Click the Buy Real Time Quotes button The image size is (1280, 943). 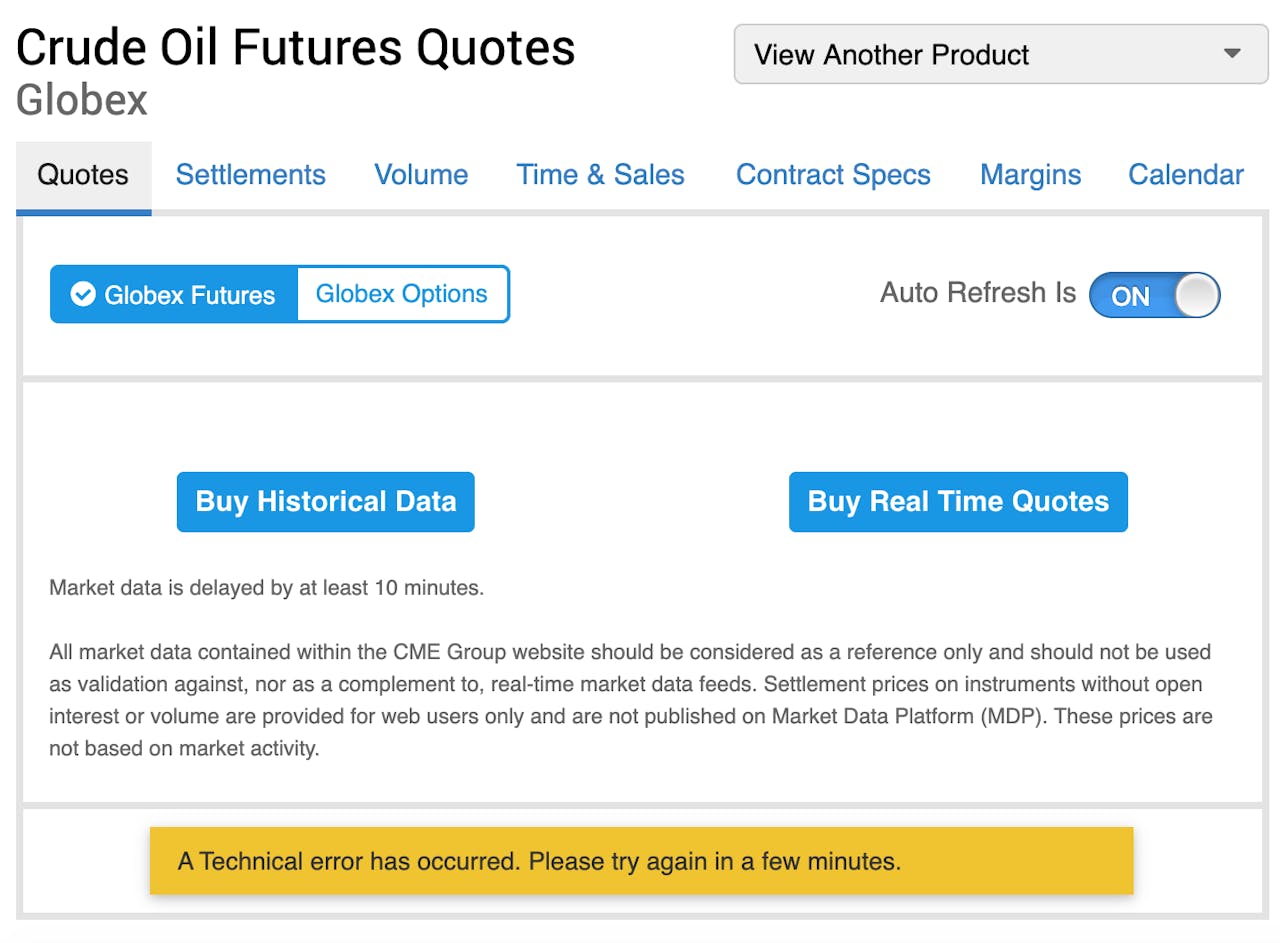click(958, 501)
